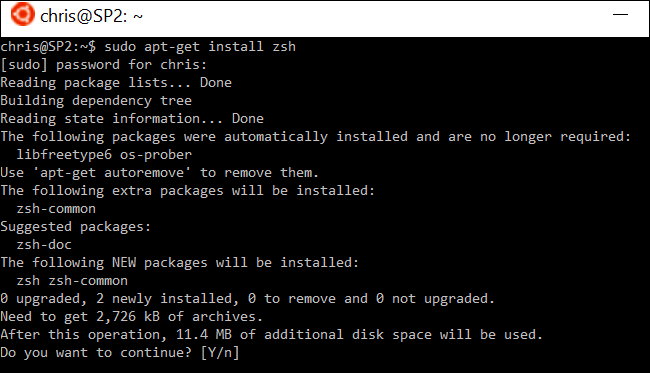Click the Reading package lists... Done line
This screenshot has height=373, width=650.
pyautogui.click(x=116, y=83)
